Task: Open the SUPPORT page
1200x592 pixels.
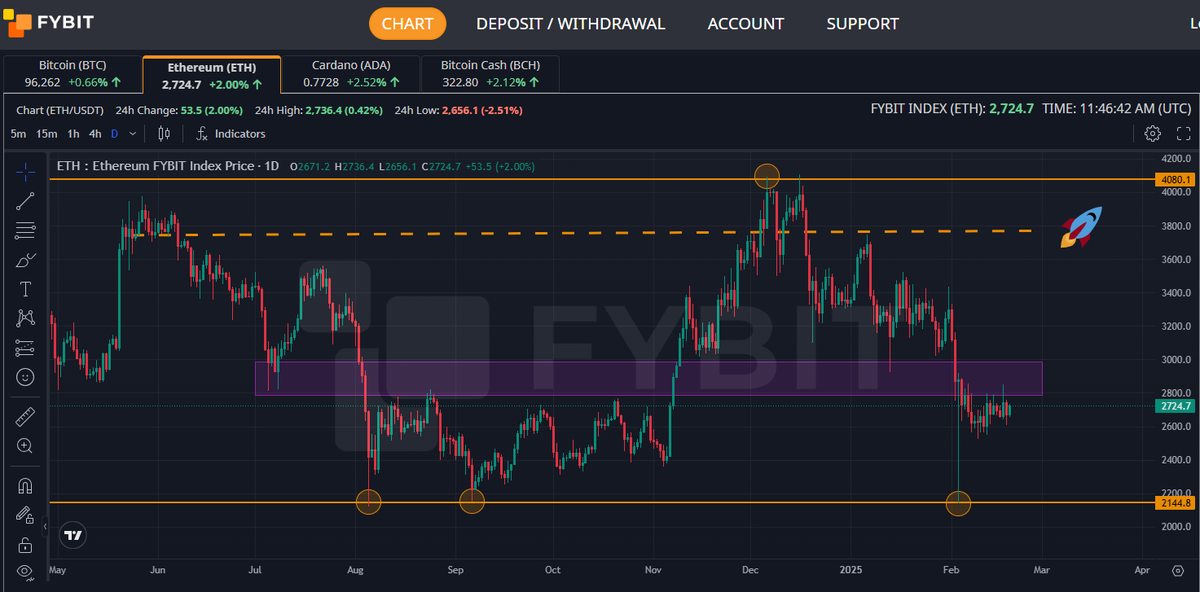Action: pyautogui.click(x=863, y=23)
